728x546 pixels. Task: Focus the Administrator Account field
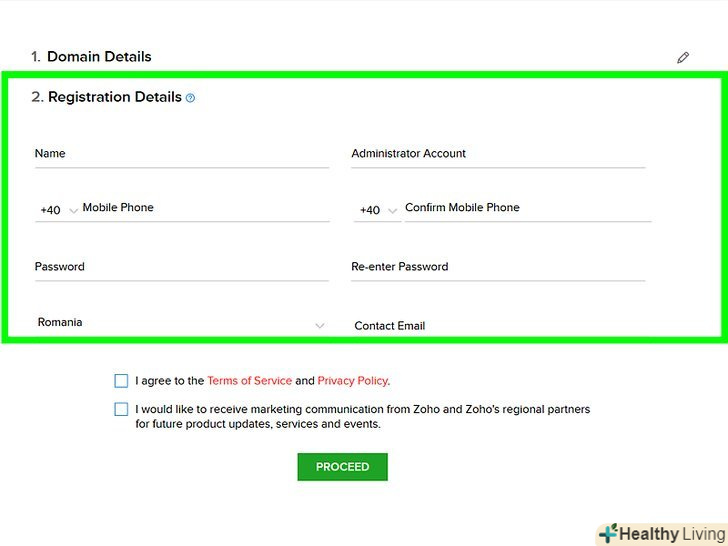[x=497, y=154]
